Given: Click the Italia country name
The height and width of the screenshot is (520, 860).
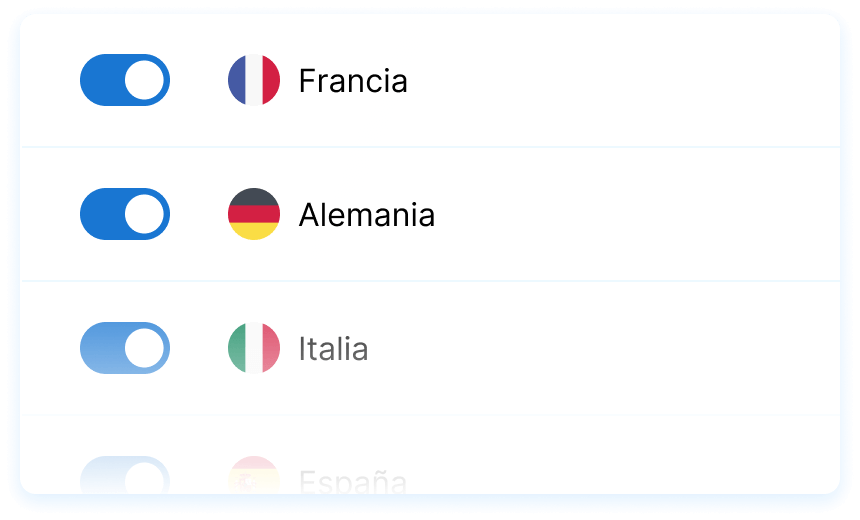Looking at the screenshot, I should (333, 349).
